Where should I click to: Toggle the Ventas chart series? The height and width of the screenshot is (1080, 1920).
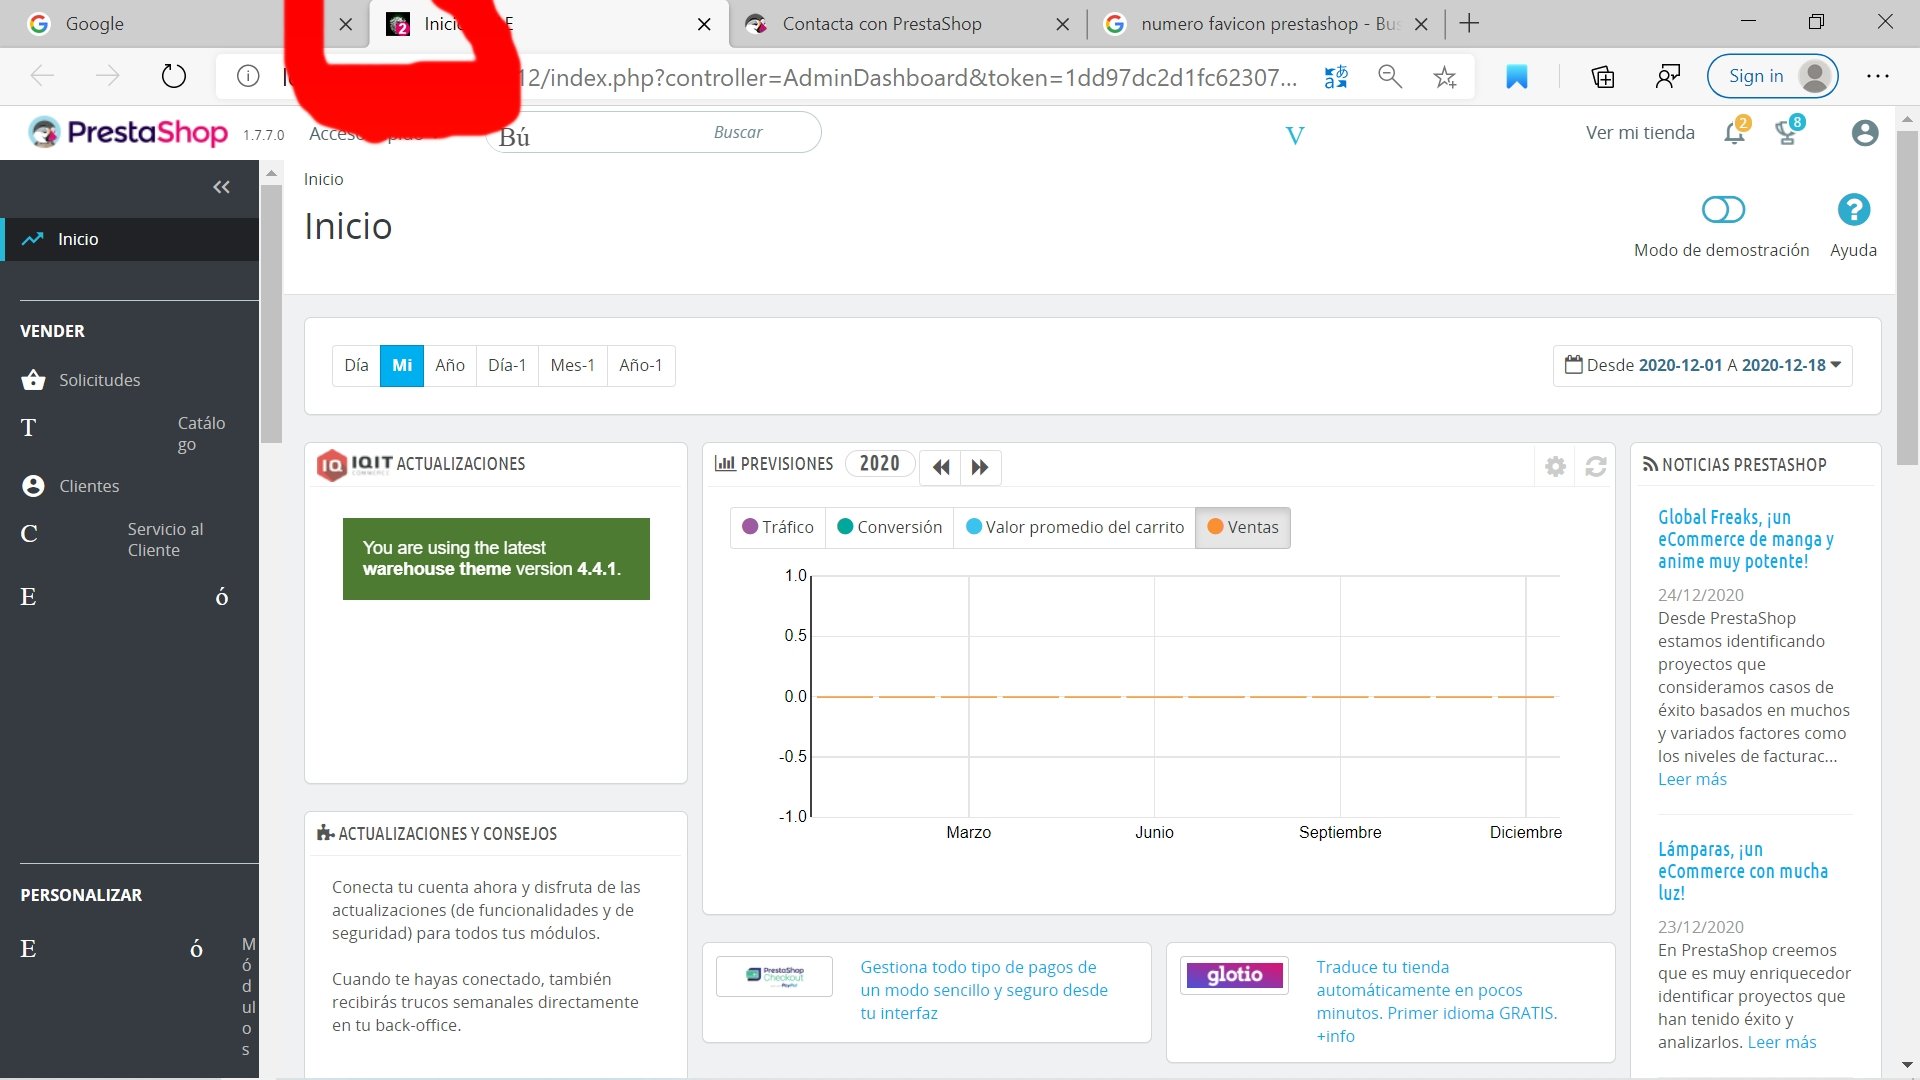(1243, 527)
